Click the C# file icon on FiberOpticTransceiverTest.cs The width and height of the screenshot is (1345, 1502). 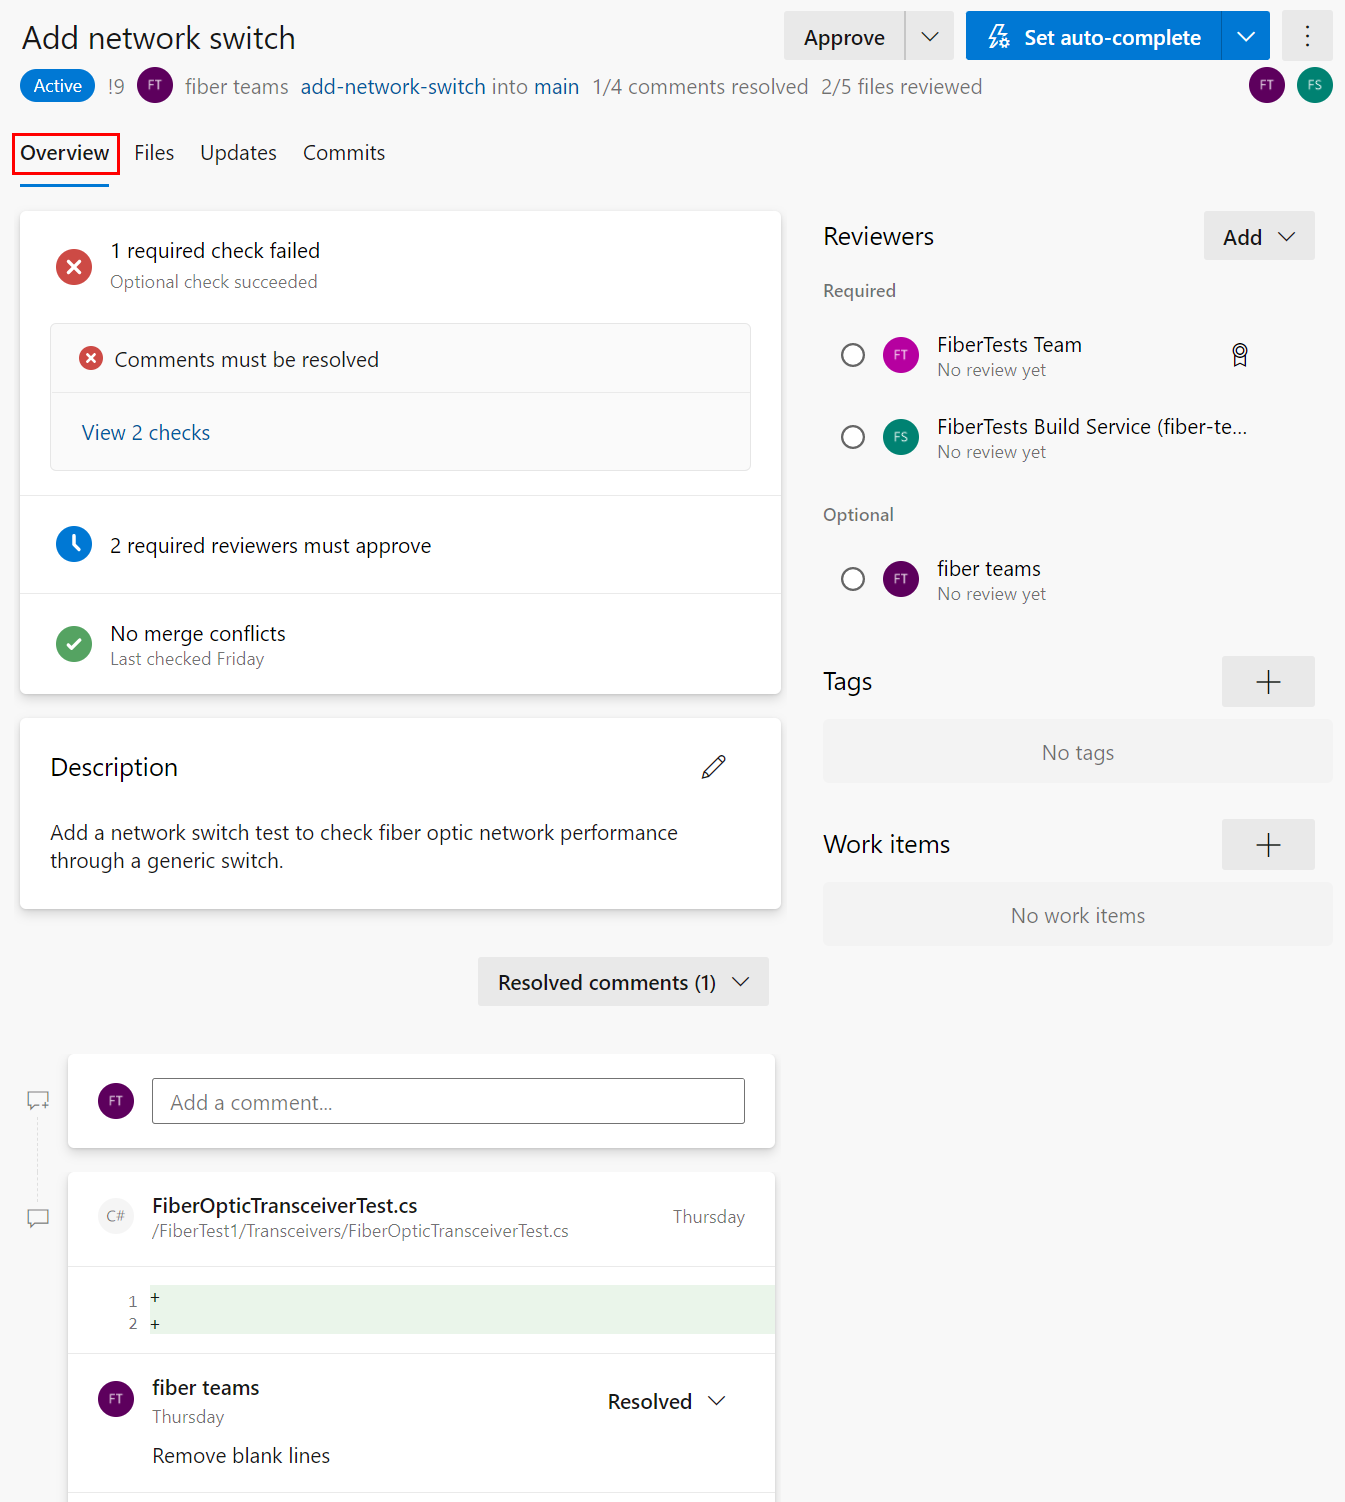(x=115, y=1216)
